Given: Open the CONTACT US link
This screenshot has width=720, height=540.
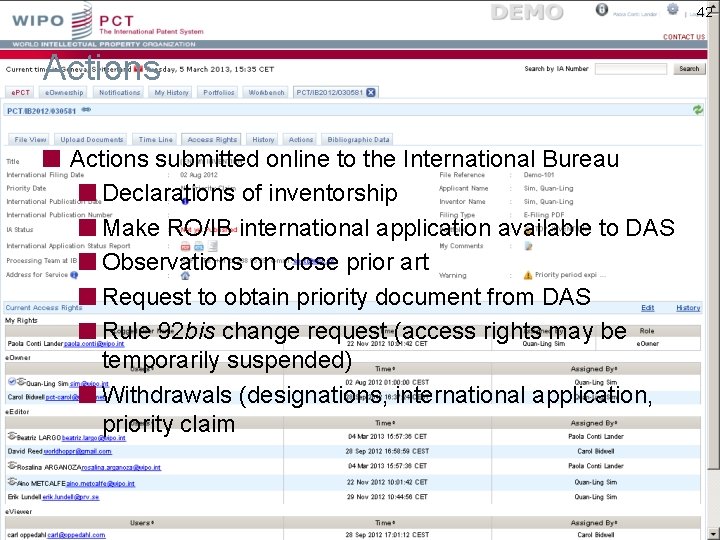Looking at the screenshot, I should [684, 37].
